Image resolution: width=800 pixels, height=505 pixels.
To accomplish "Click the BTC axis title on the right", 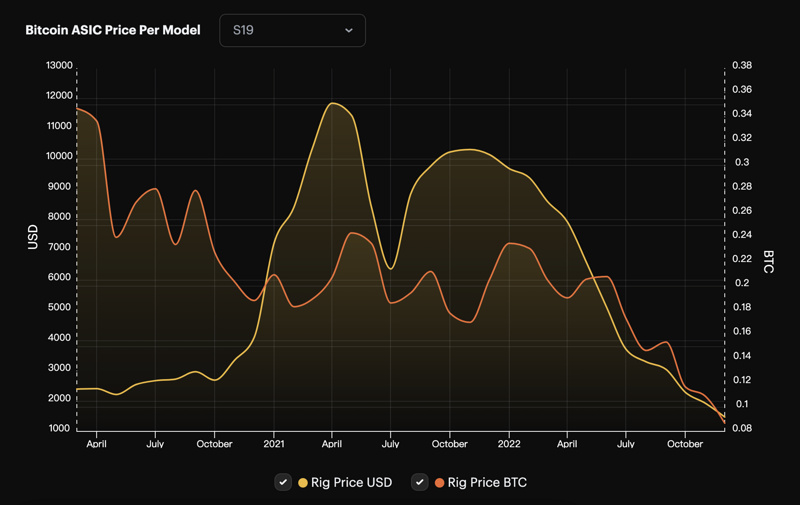I will 768,262.
